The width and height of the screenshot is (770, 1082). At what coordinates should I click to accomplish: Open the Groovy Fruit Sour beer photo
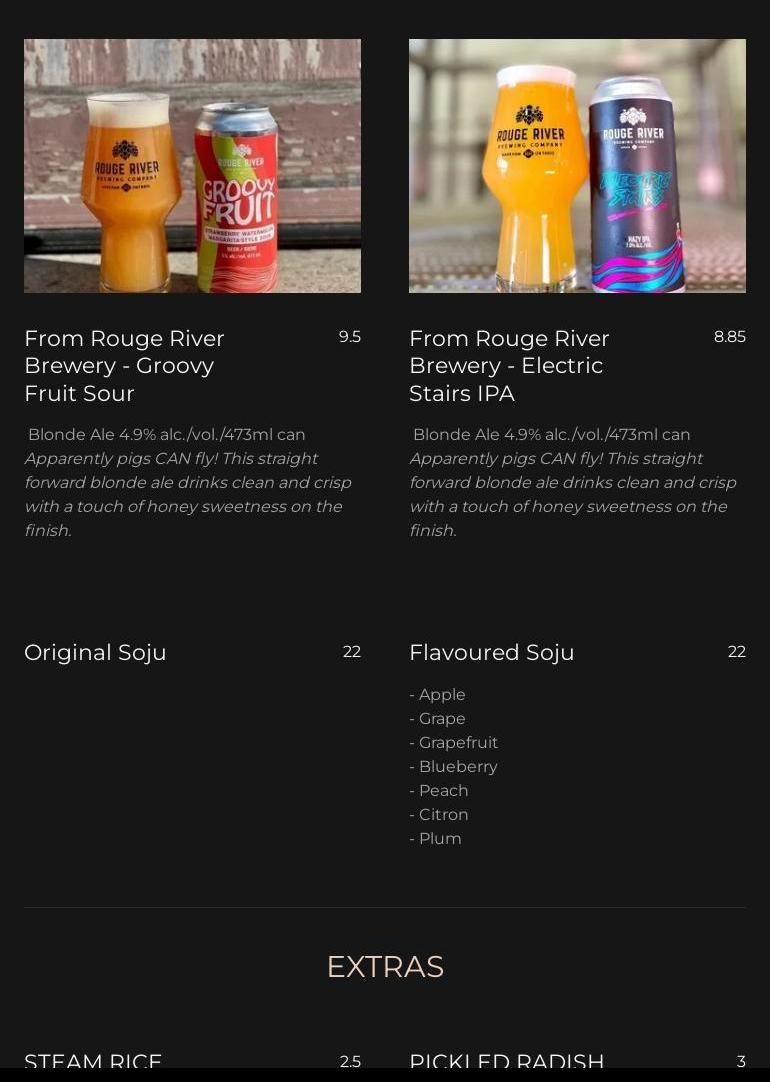[192, 166]
